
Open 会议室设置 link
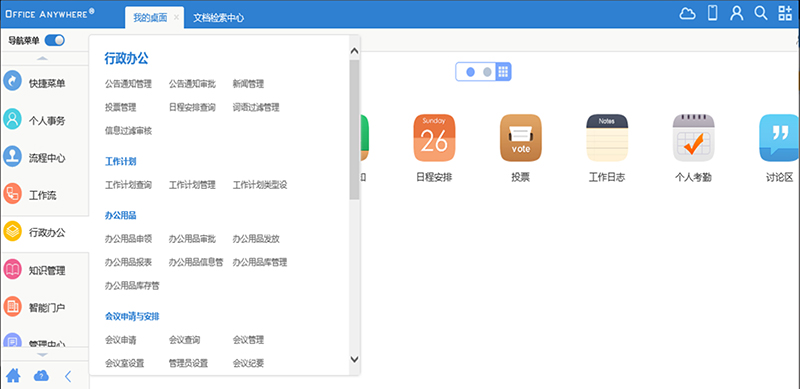[124, 363]
